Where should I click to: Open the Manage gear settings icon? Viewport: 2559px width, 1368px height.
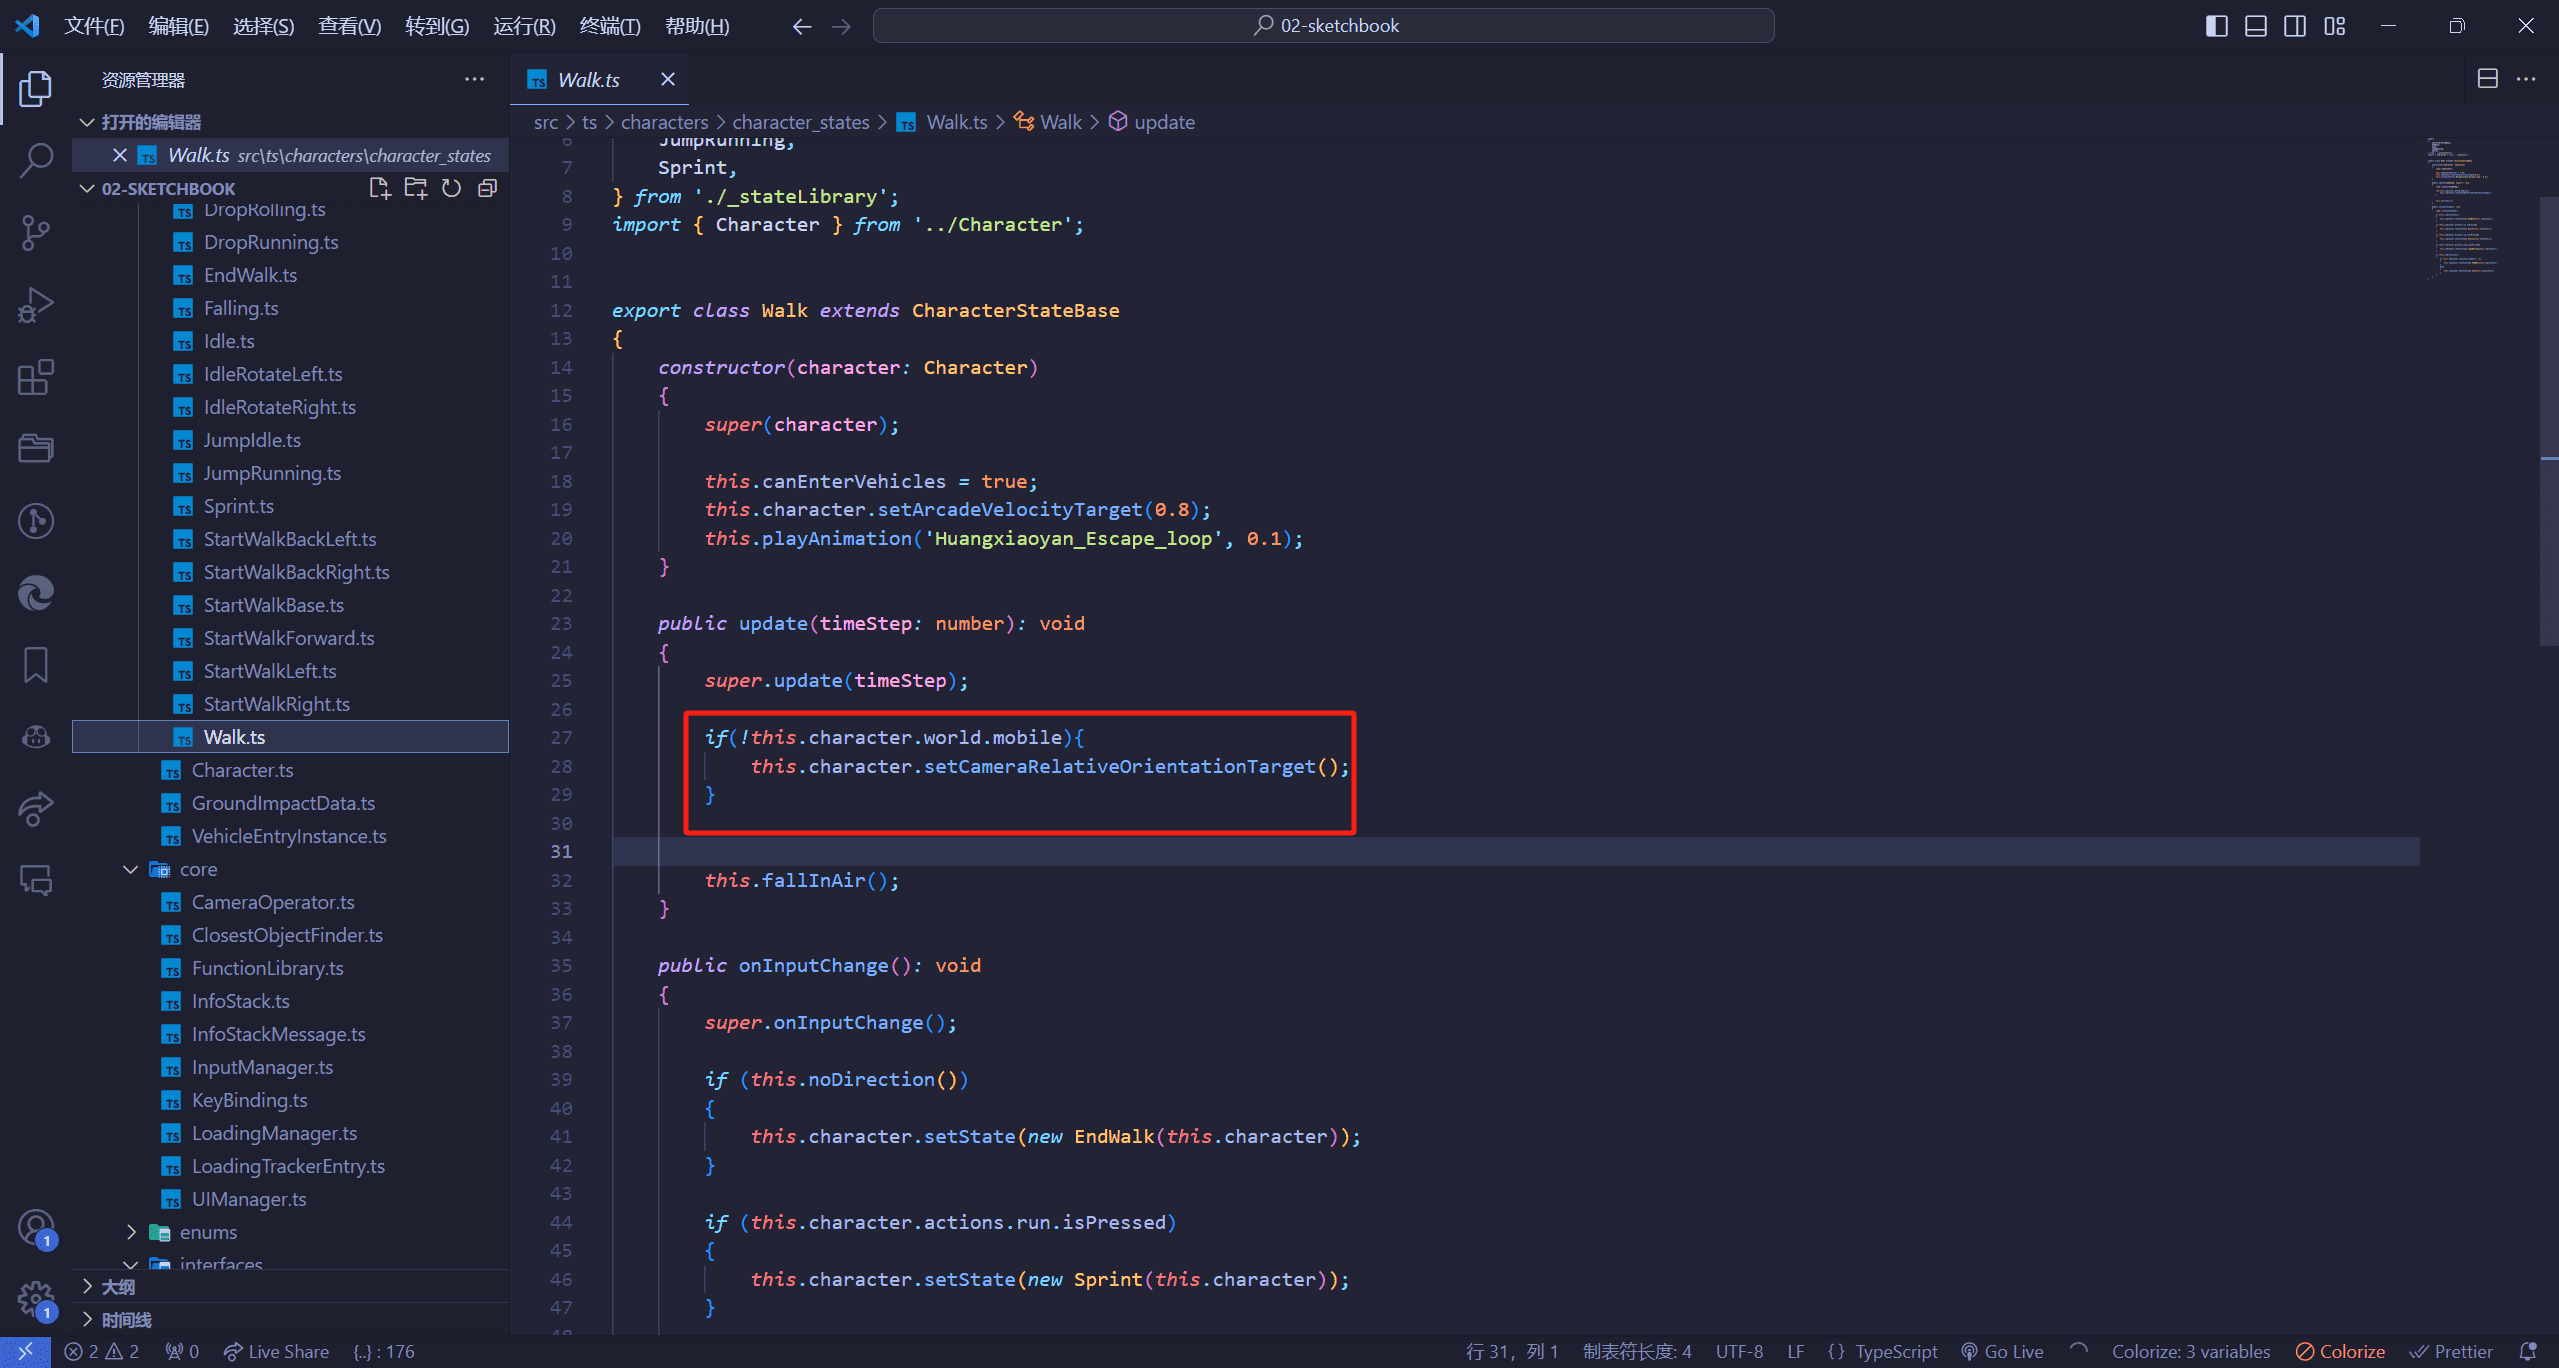(x=36, y=1300)
